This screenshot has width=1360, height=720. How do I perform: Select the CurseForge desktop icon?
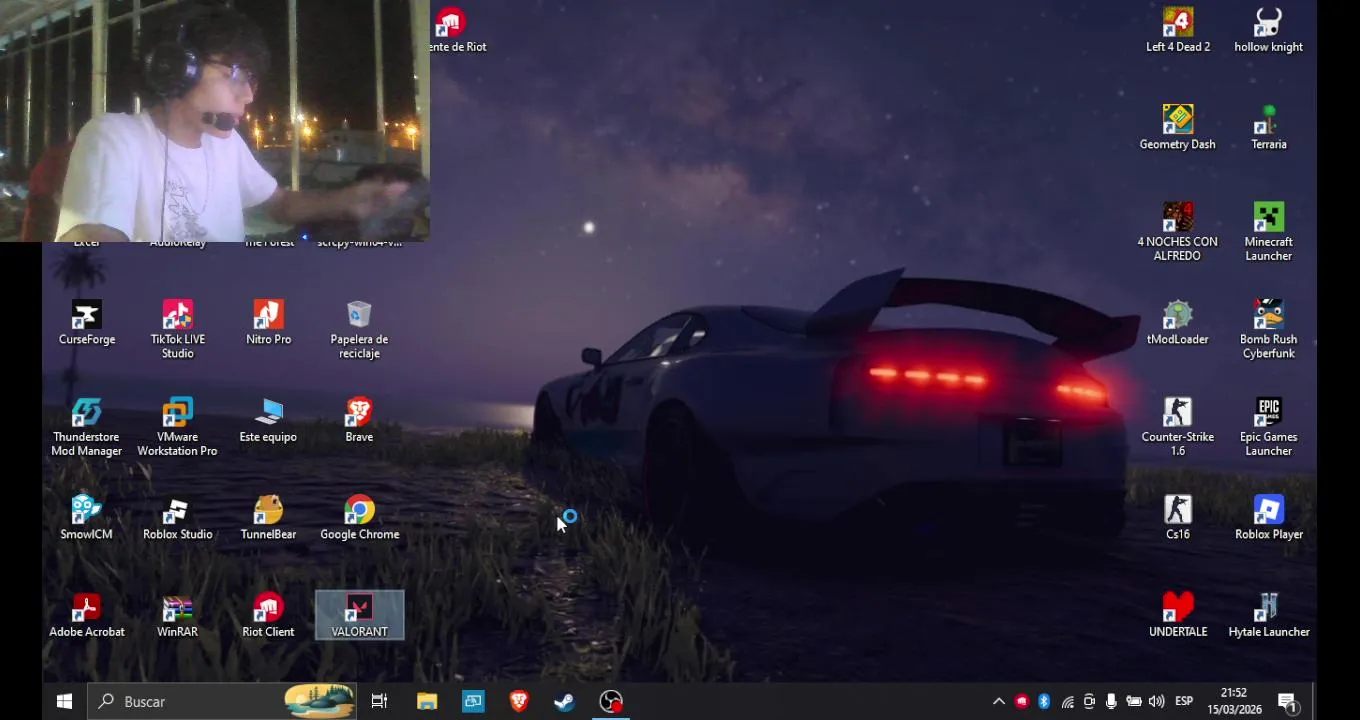pyautogui.click(x=87, y=323)
